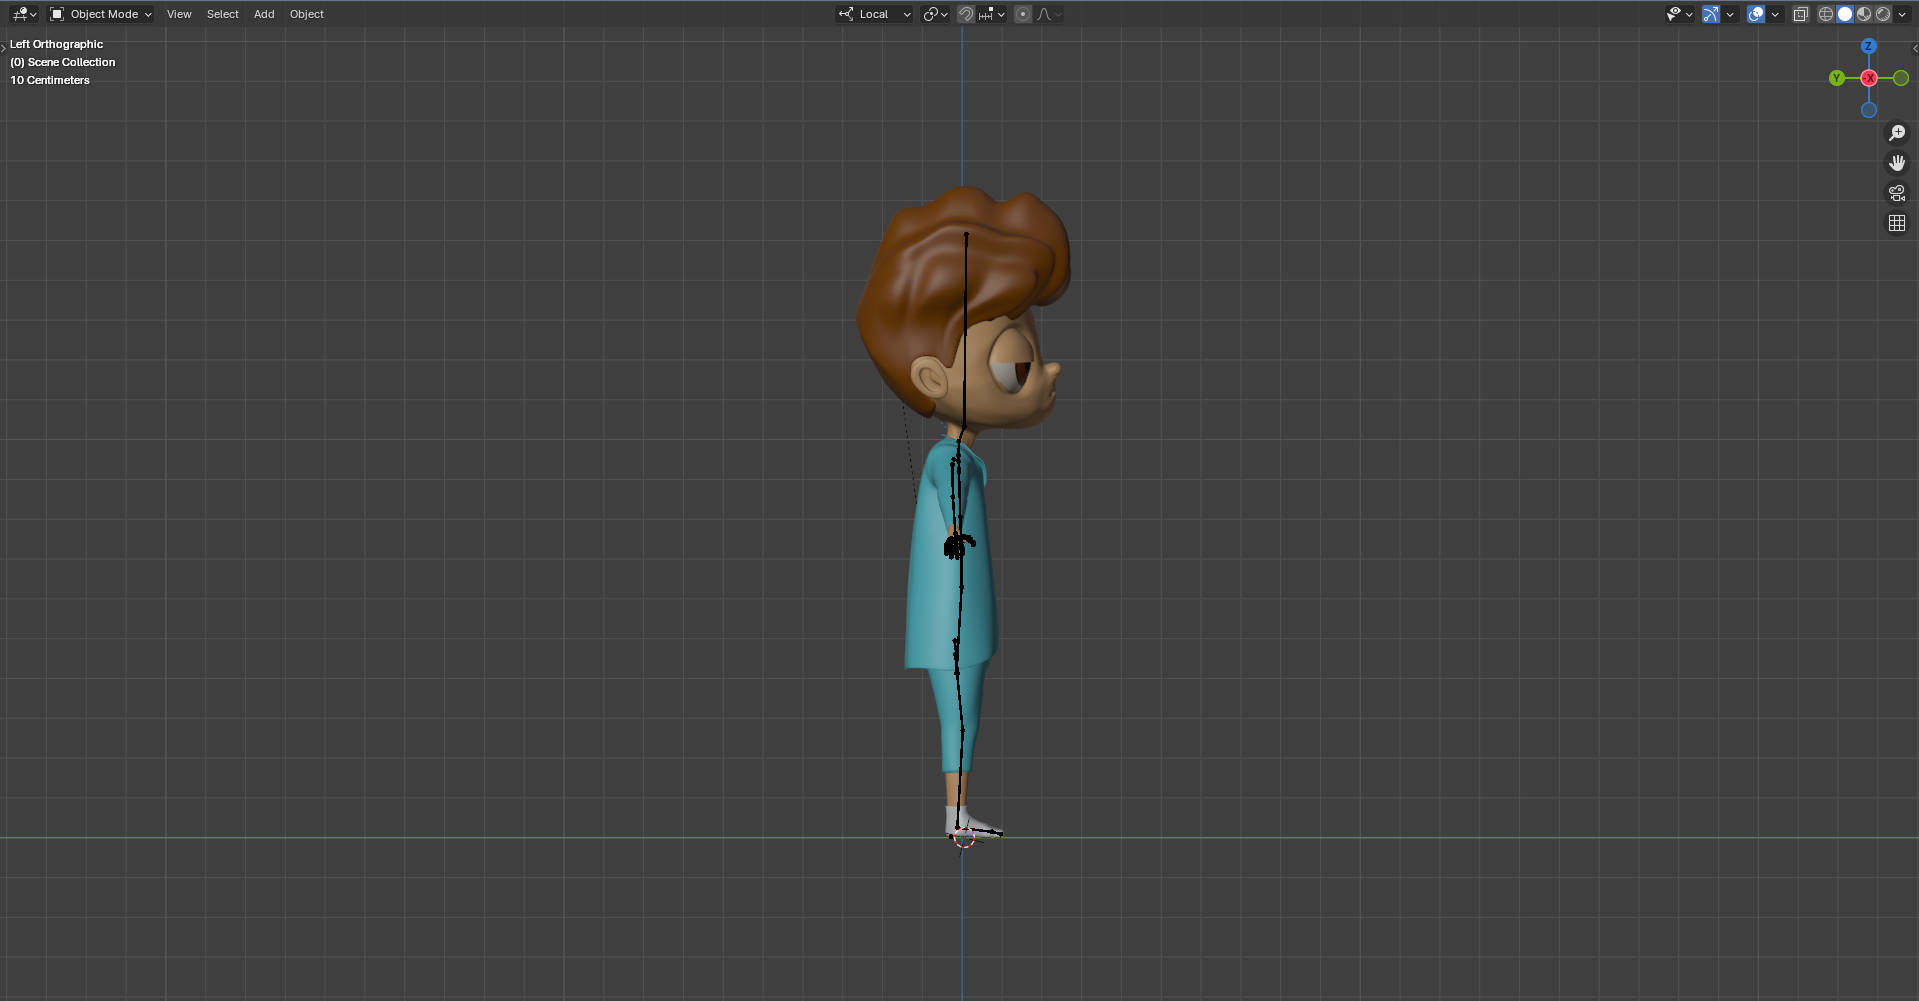Image resolution: width=1919 pixels, height=1001 pixels.
Task: Switch to rendered shading
Action: pos(1883,14)
